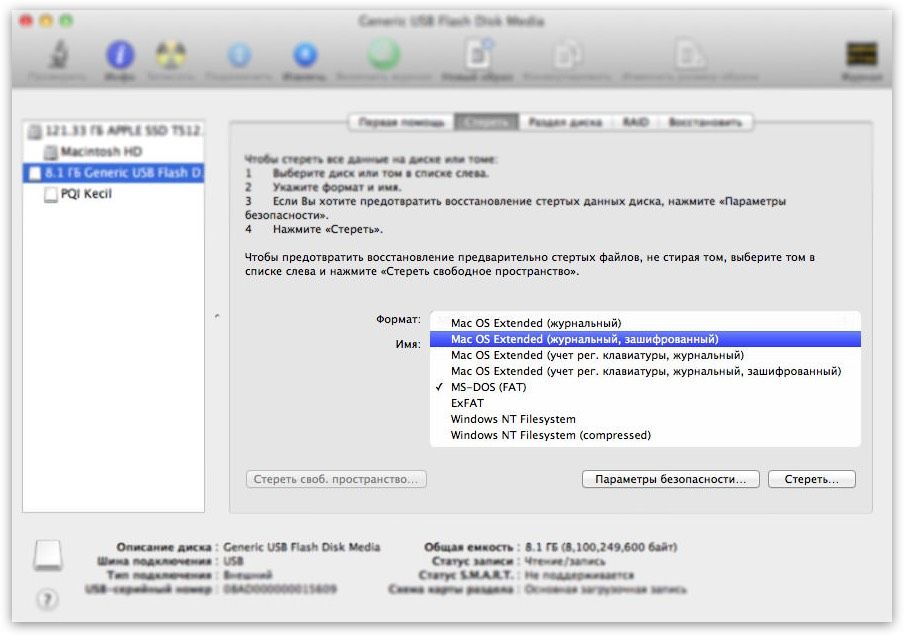Viewport: 904px width, 636px height.
Task: Select the 8.1 ГБ Generic USB Flash disk
Action: click(114, 172)
